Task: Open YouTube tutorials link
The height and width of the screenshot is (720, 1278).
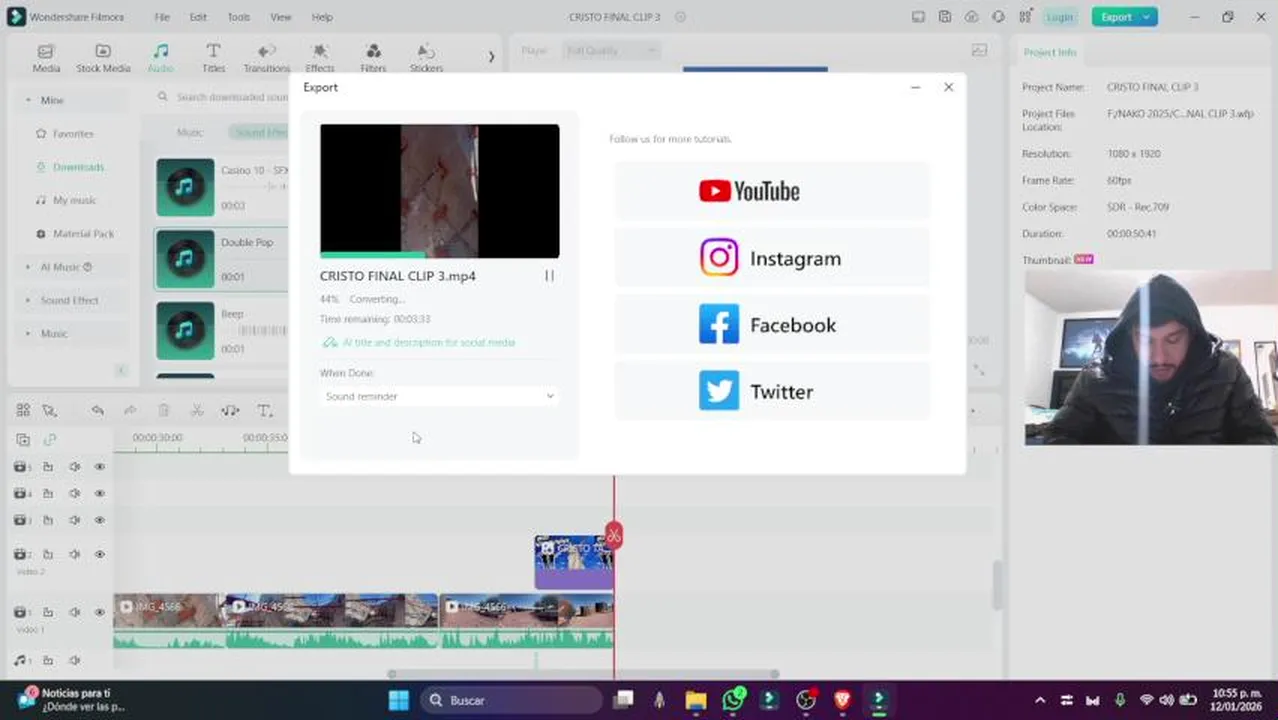Action: [x=772, y=191]
